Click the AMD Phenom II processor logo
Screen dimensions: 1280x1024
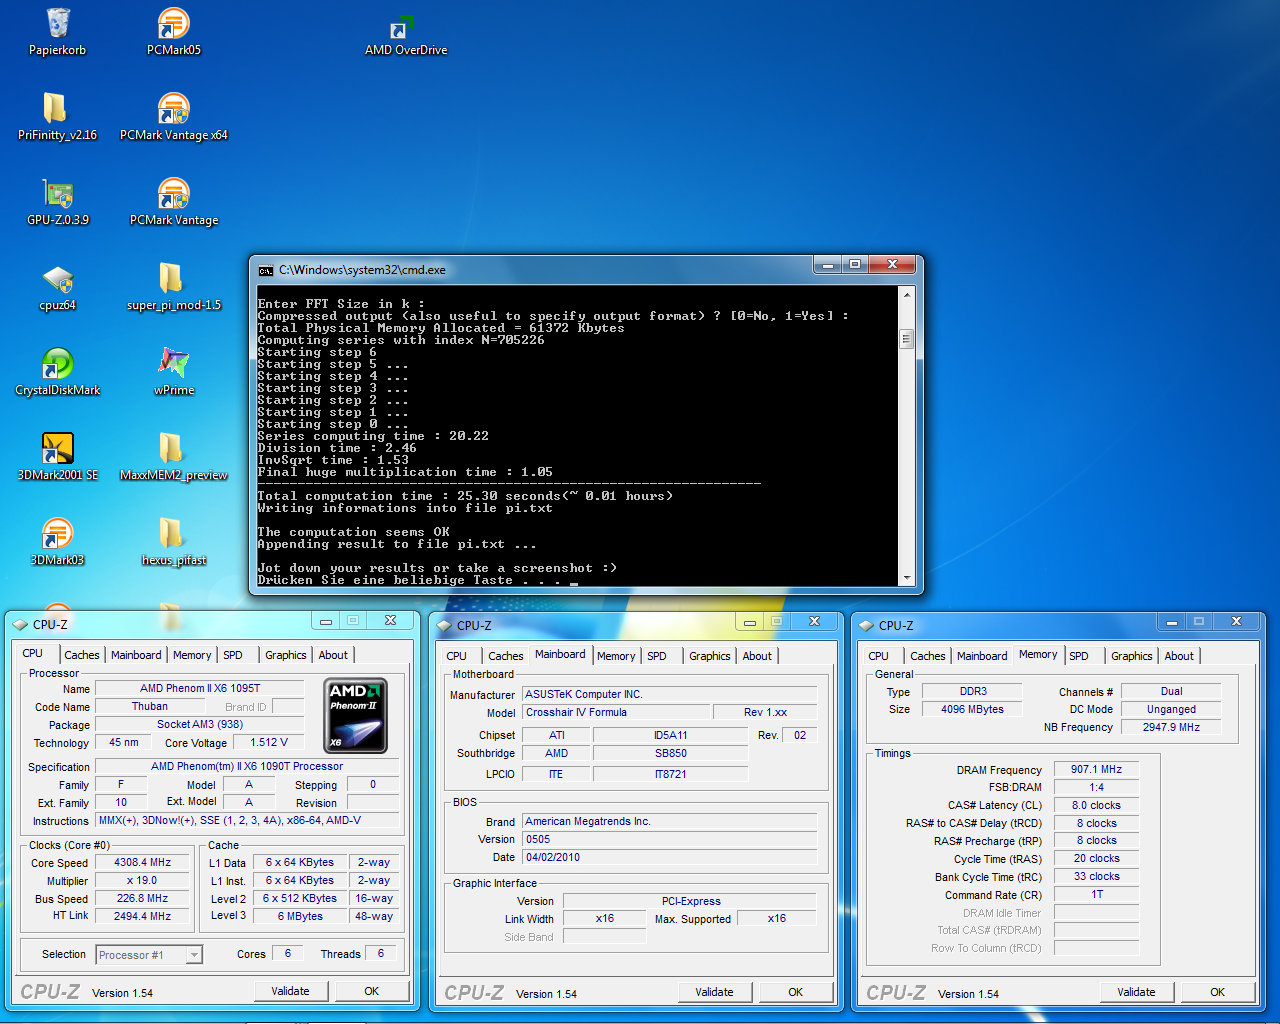coord(357,715)
